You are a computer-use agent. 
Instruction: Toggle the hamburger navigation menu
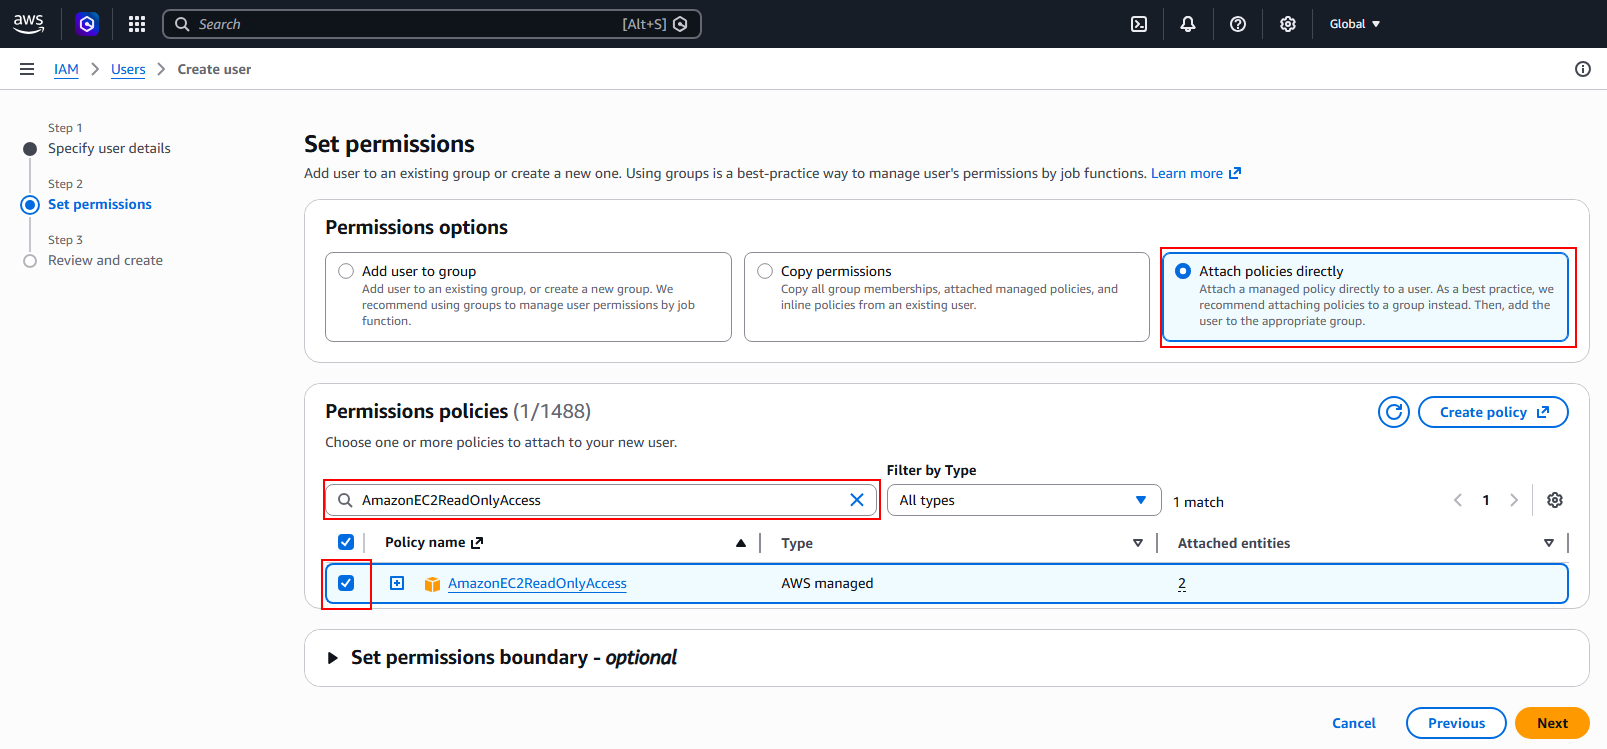point(27,69)
